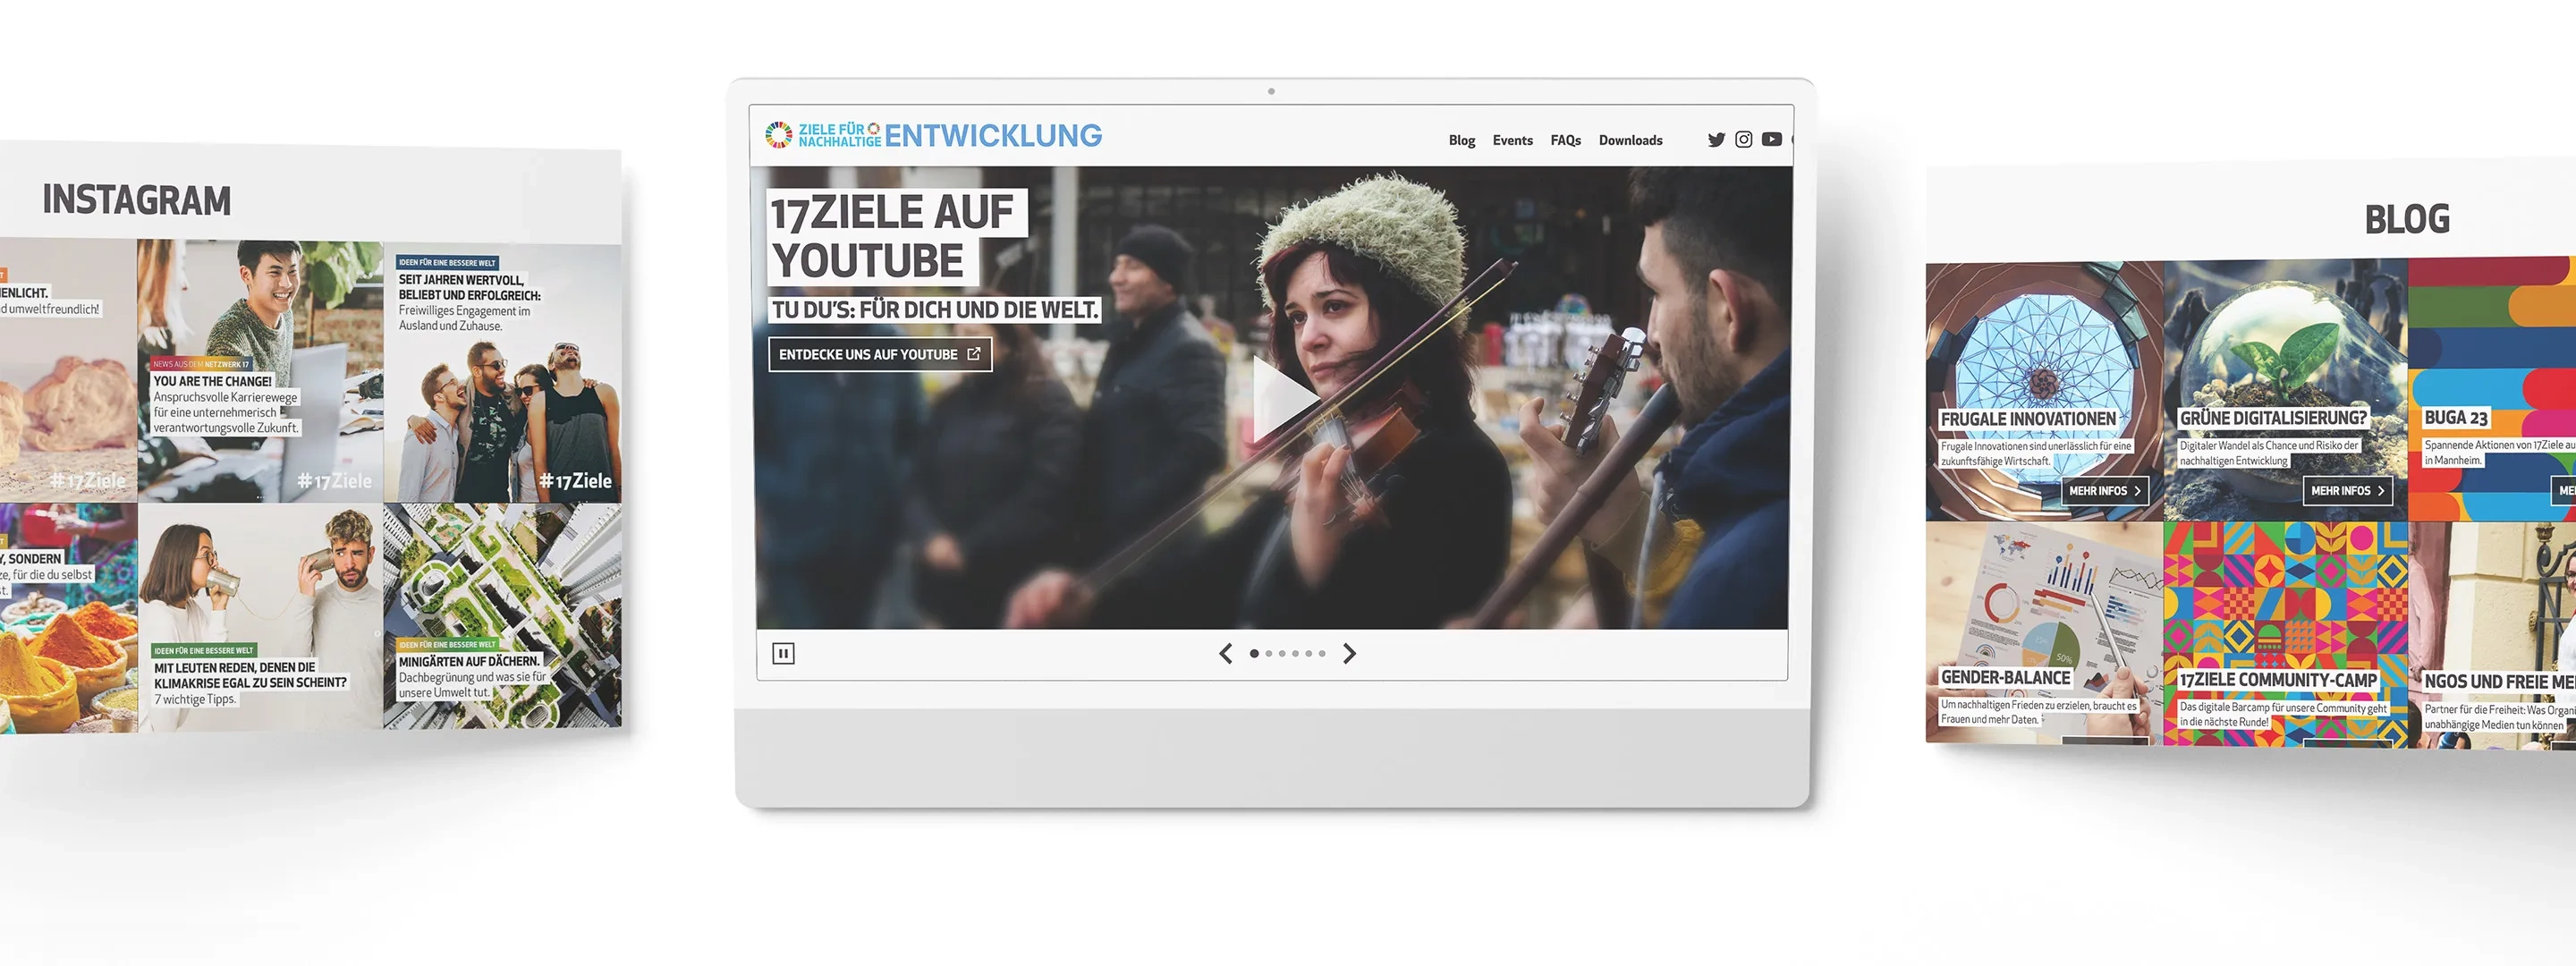Open the Twitter icon in header
The height and width of the screenshot is (966, 2576).
coord(1716,140)
